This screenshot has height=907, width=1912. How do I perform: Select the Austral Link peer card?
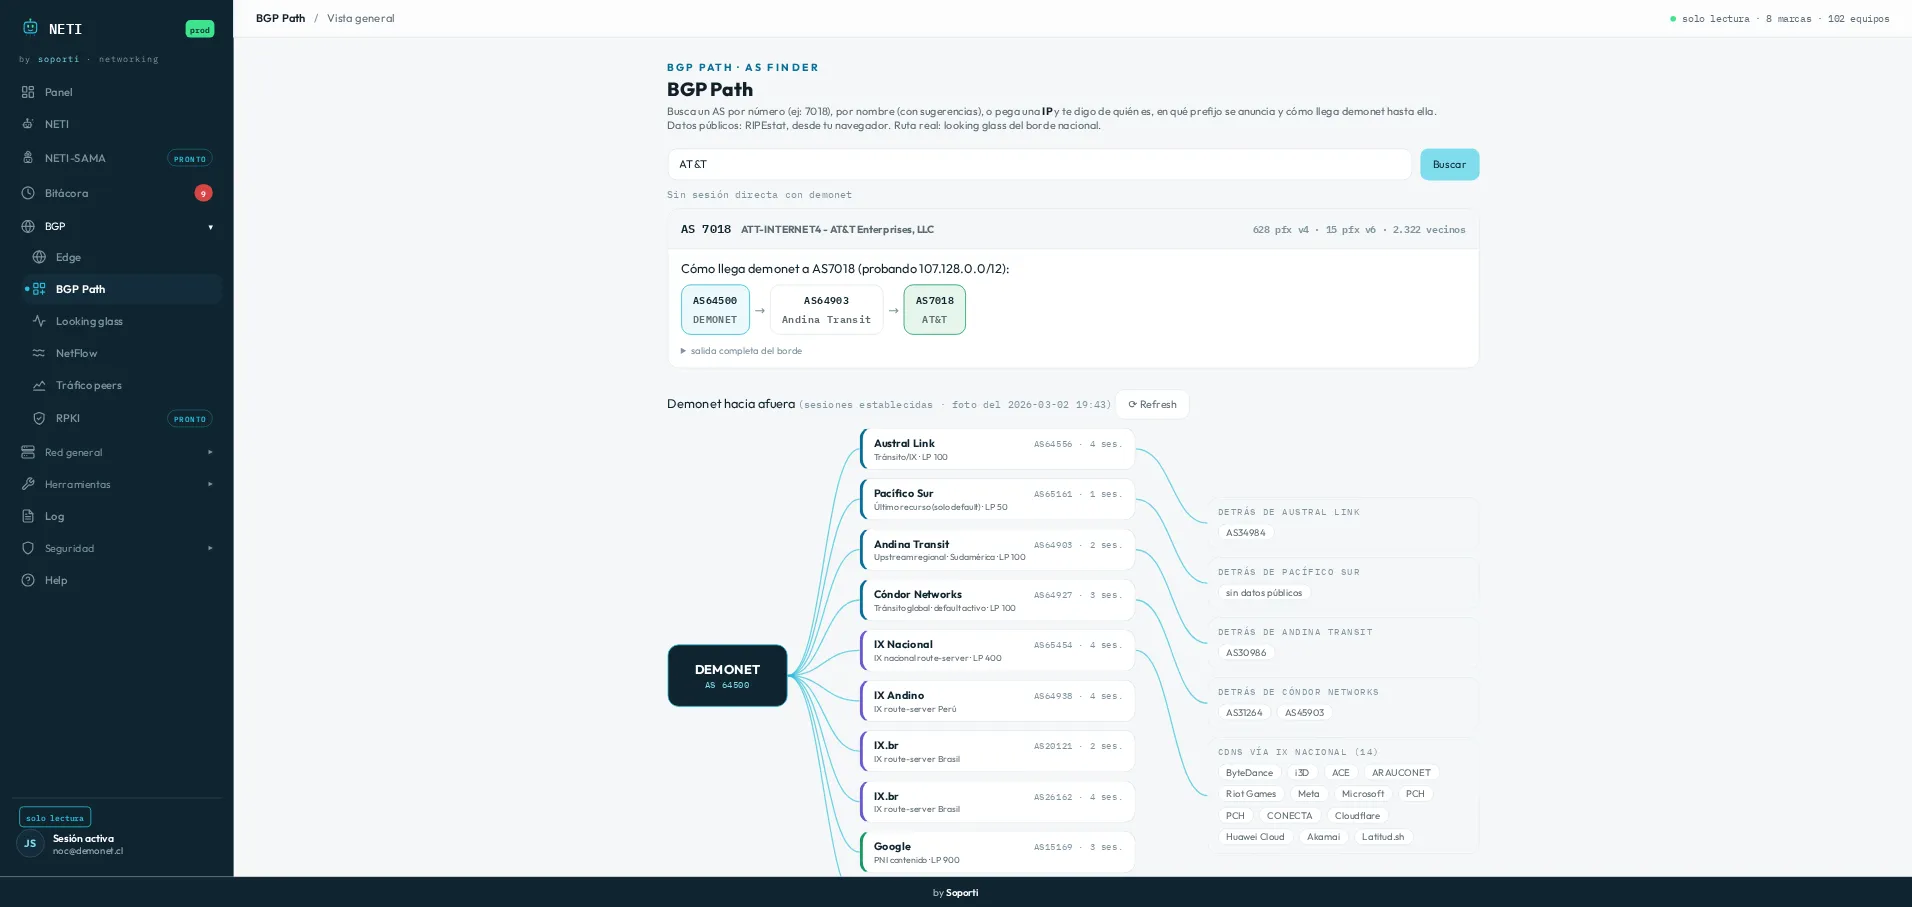pyautogui.click(x=997, y=449)
